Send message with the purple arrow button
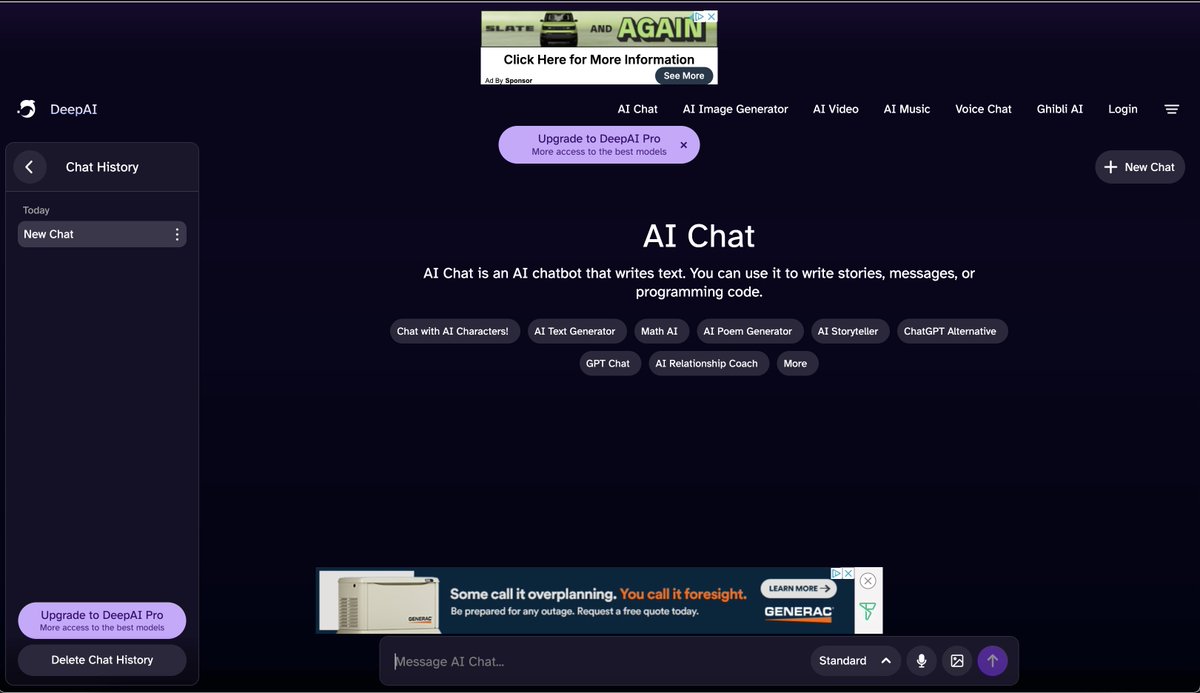Viewport: 1200px width, 693px height. [x=992, y=661]
